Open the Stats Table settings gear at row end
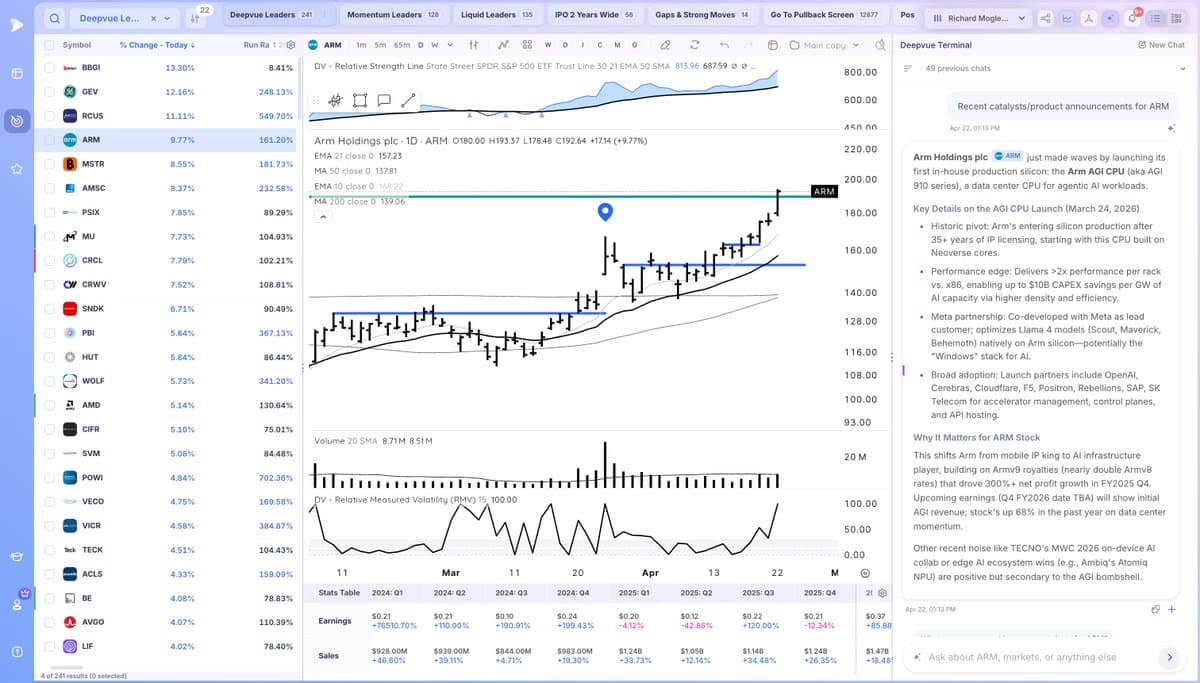 882,593
